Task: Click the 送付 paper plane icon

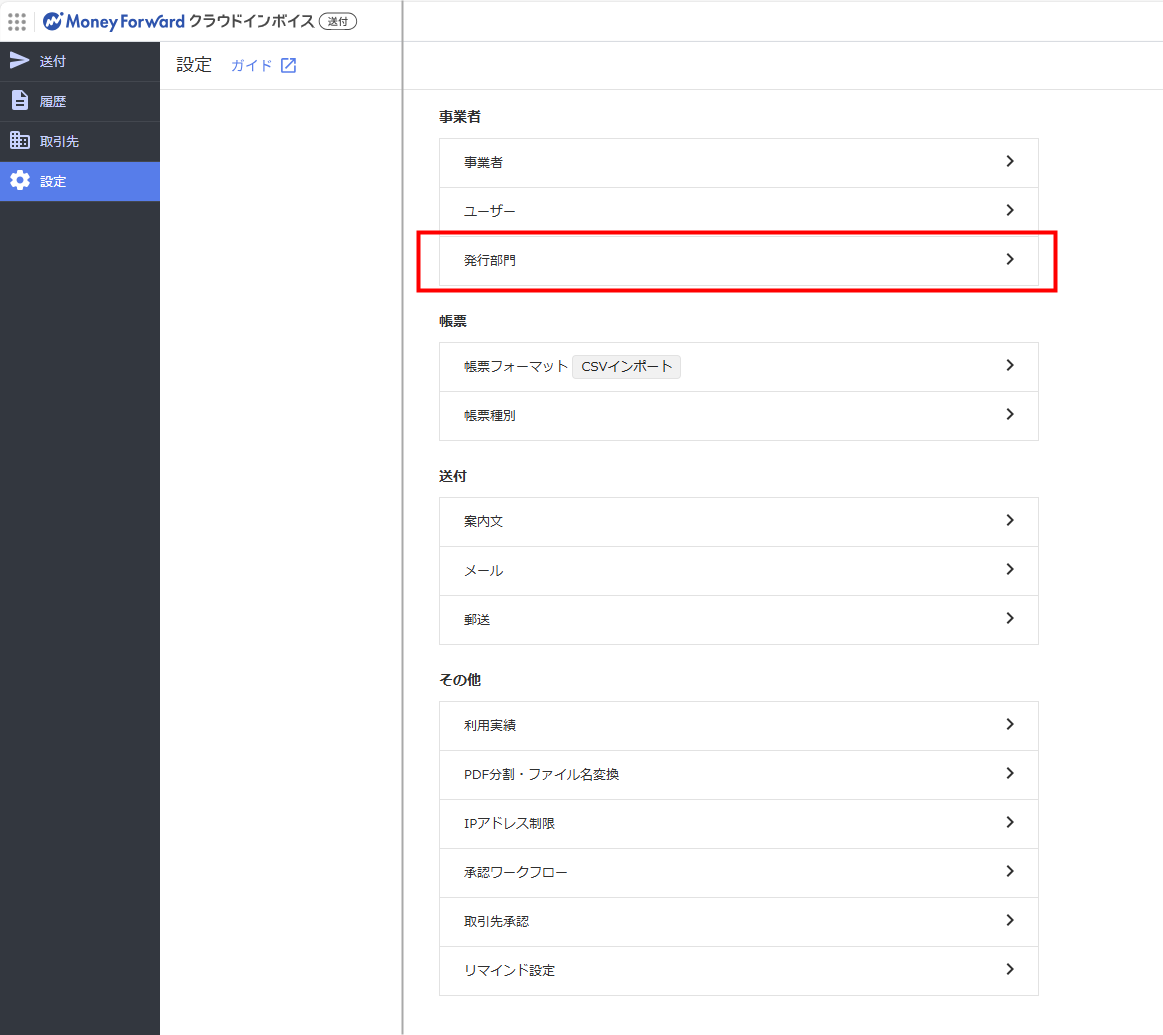Action: (x=20, y=61)
